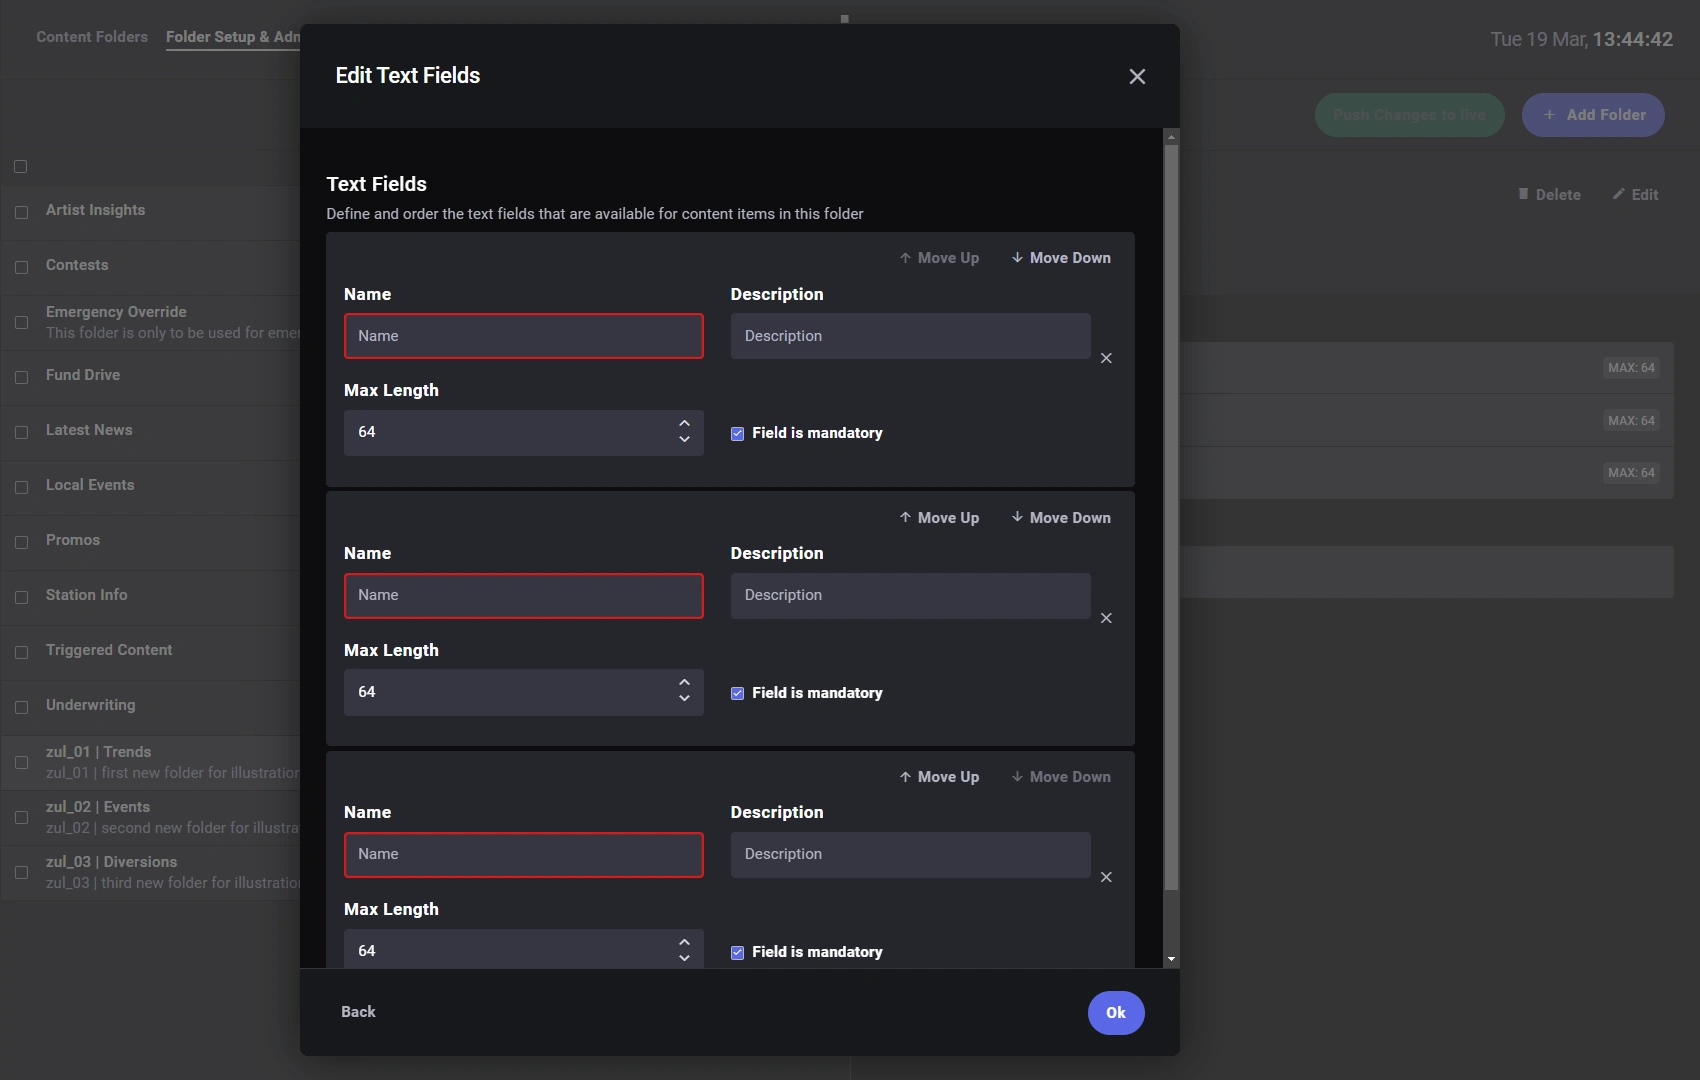
Task: Decrease Max Length of first field
Action: (x=684, y=440)
